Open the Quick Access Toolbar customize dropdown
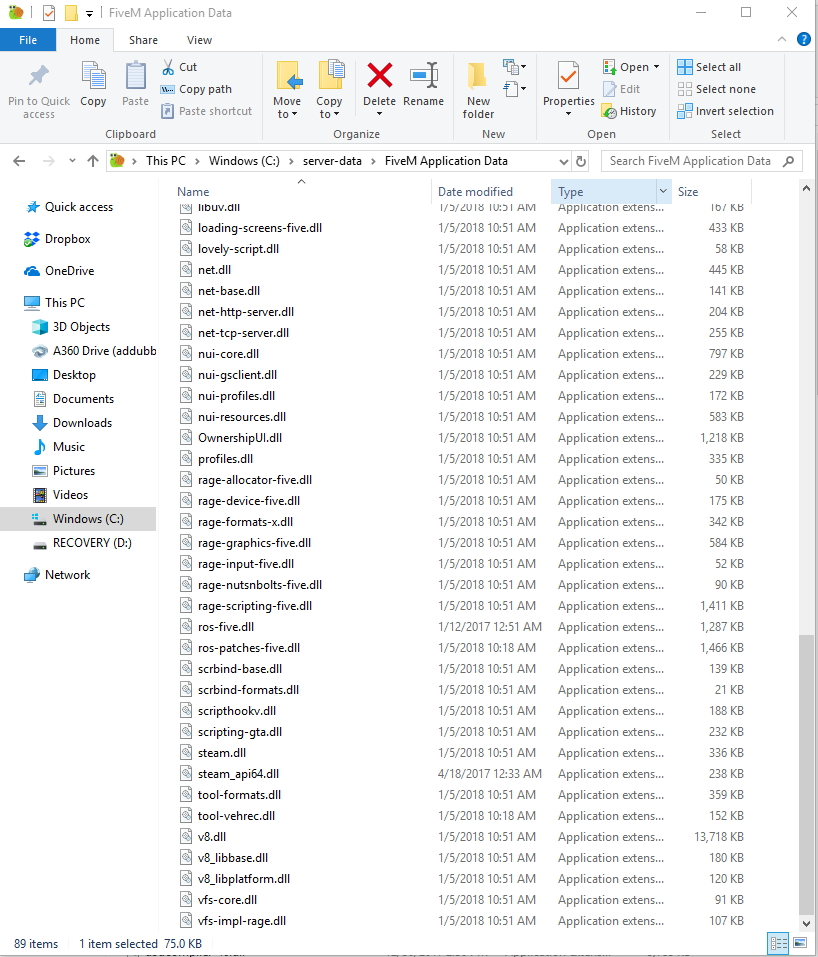Image resolution: width=818 pixels, height=957 pixels. coord(89,13)
